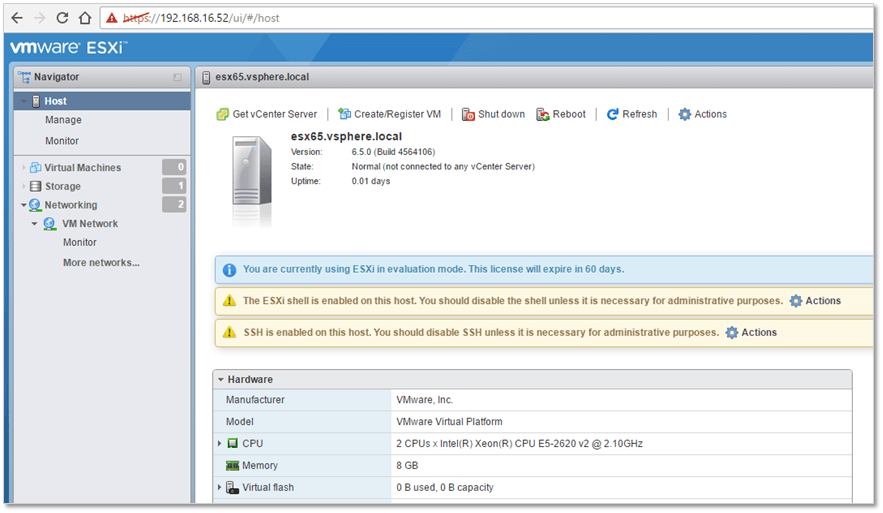Click the Virtual Machines icon
Viewport: 883px width, 513px height.
click(x=35, y=167)
